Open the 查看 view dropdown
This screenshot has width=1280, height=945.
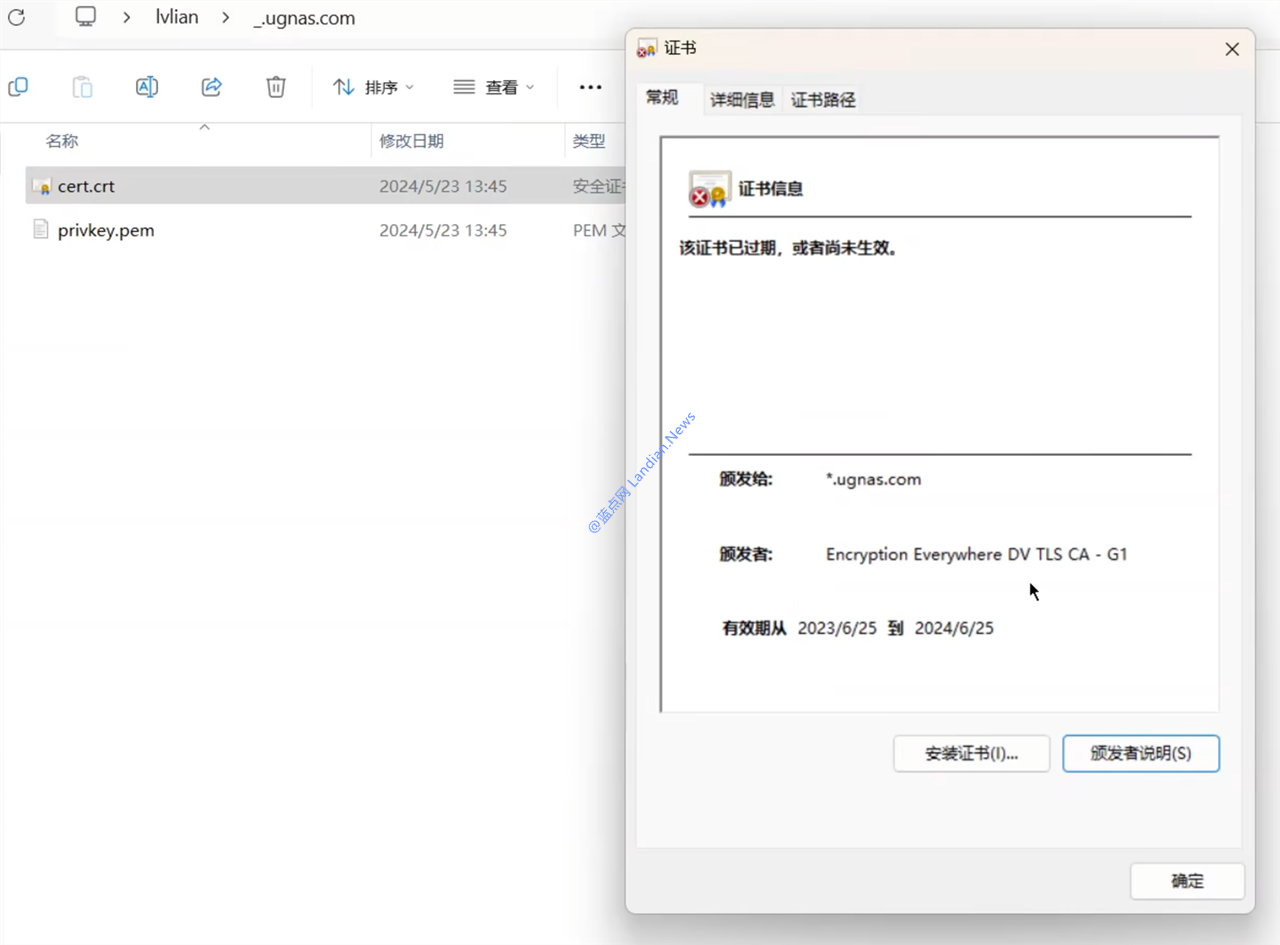[494, 87]
